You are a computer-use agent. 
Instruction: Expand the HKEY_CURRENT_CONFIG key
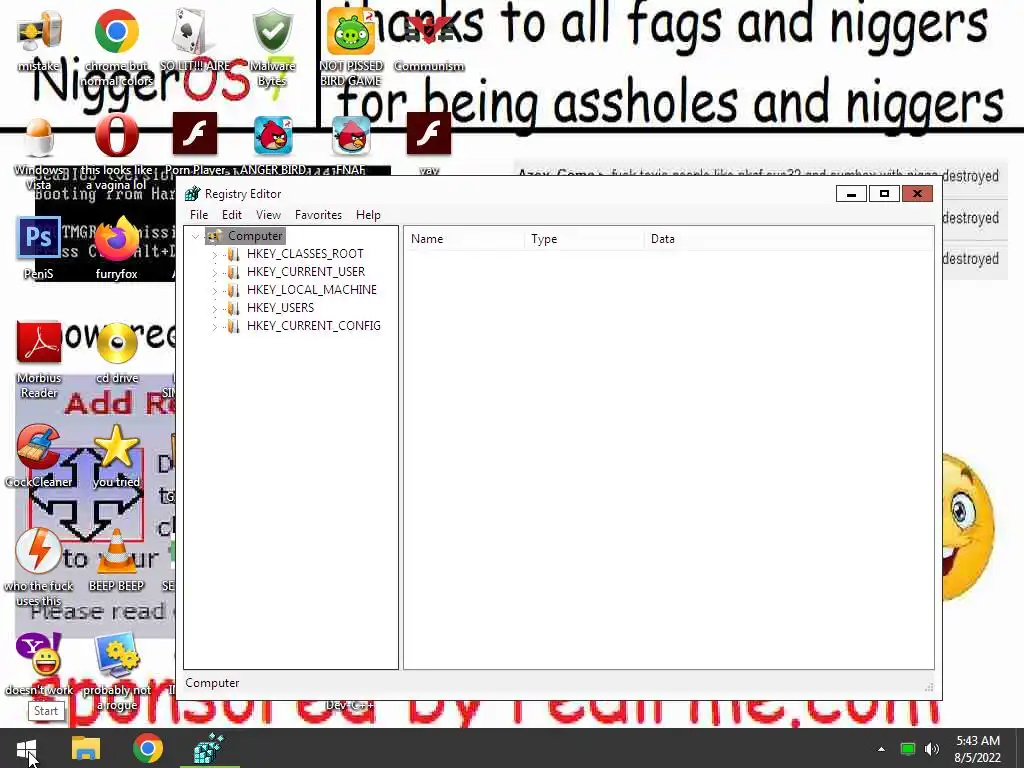pos(214,327)
